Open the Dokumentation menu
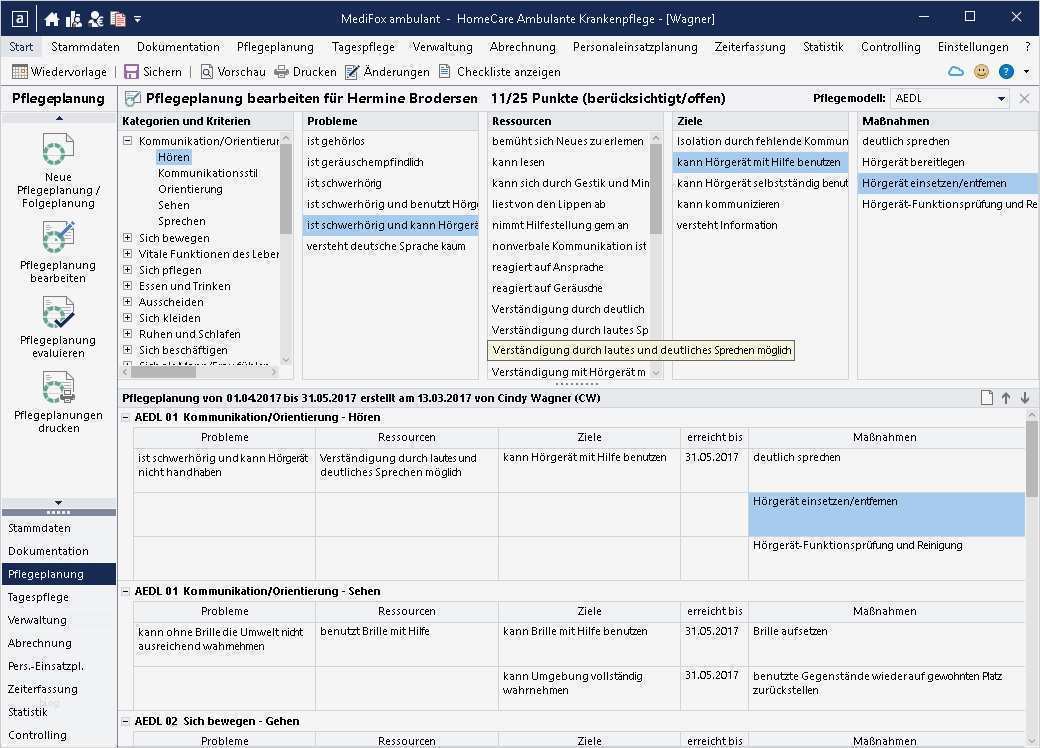1040x748 pixels. tap(178, 47)
